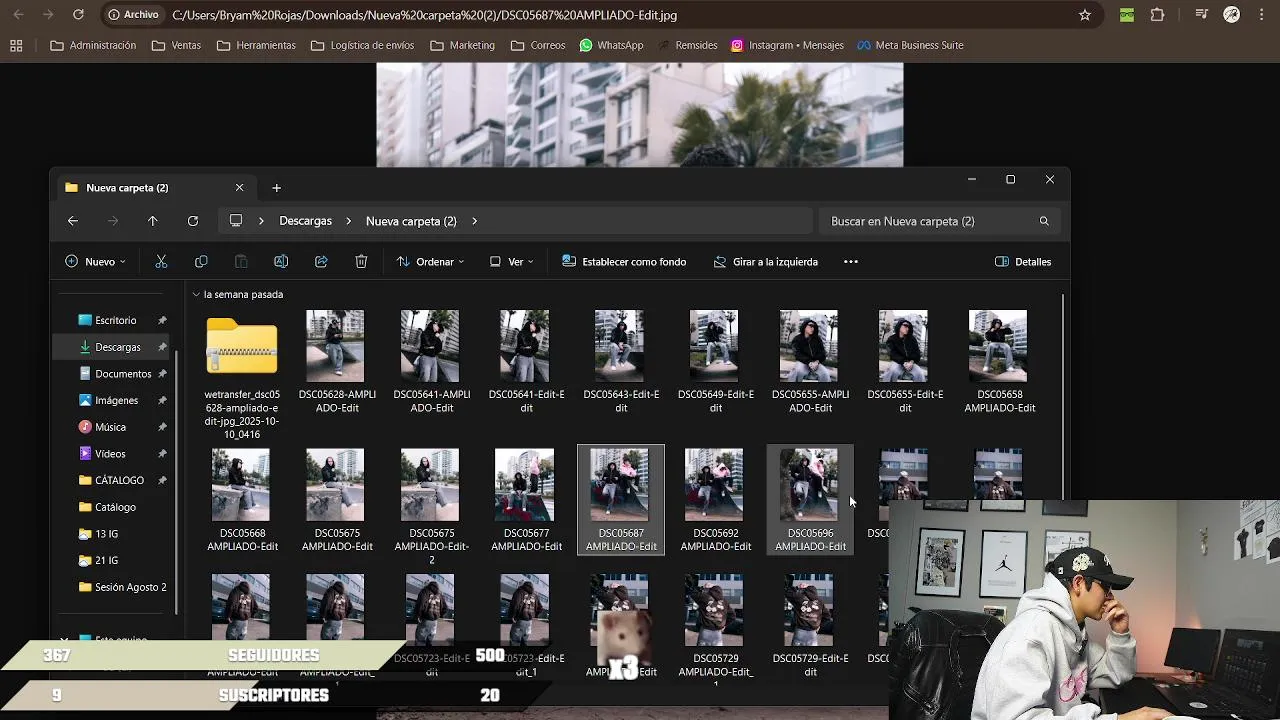Open the Meta Business Suite bookmark

tap(909, 45)
